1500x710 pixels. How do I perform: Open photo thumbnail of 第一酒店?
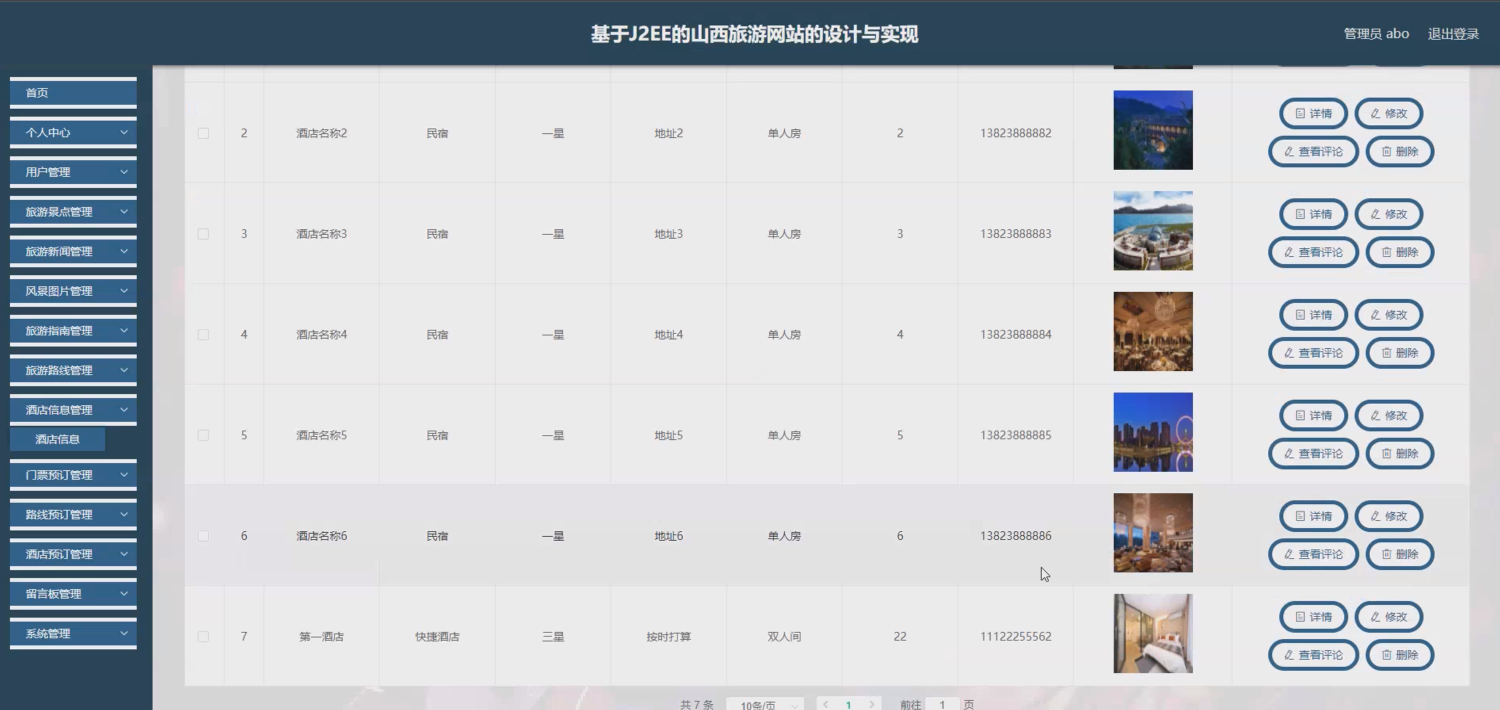pyautogui.click(x=1153, y=634)
